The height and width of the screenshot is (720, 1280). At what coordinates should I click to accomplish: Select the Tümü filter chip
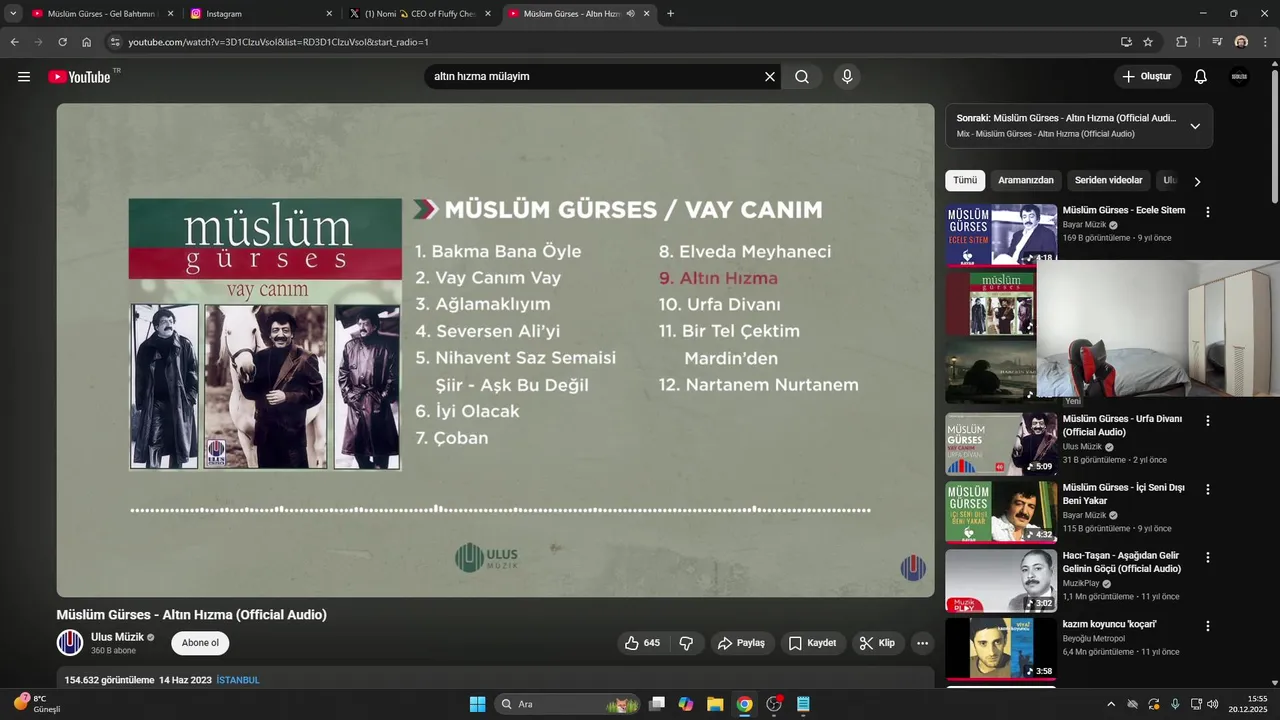point(965,181)
